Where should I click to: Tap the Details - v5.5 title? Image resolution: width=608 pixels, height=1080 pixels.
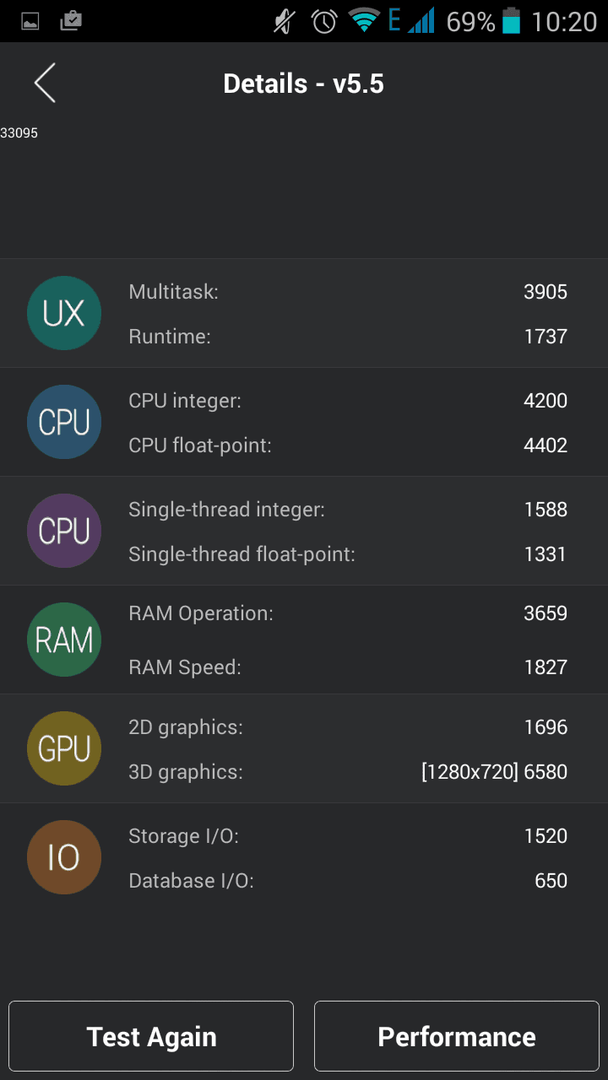tap(303, 84)
